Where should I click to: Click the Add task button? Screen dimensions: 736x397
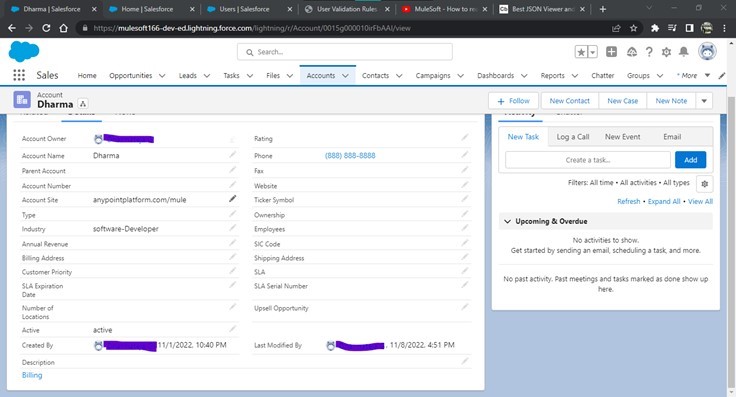pos(690,160)
